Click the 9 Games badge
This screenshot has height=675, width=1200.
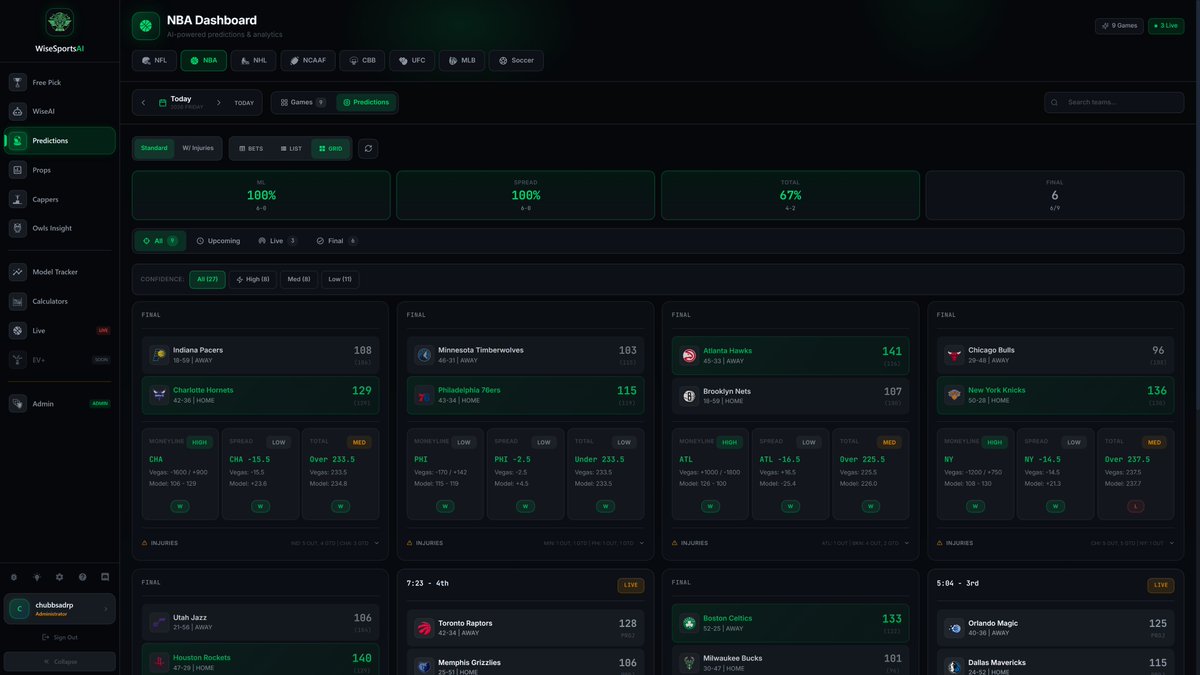tap(1120, 26)
